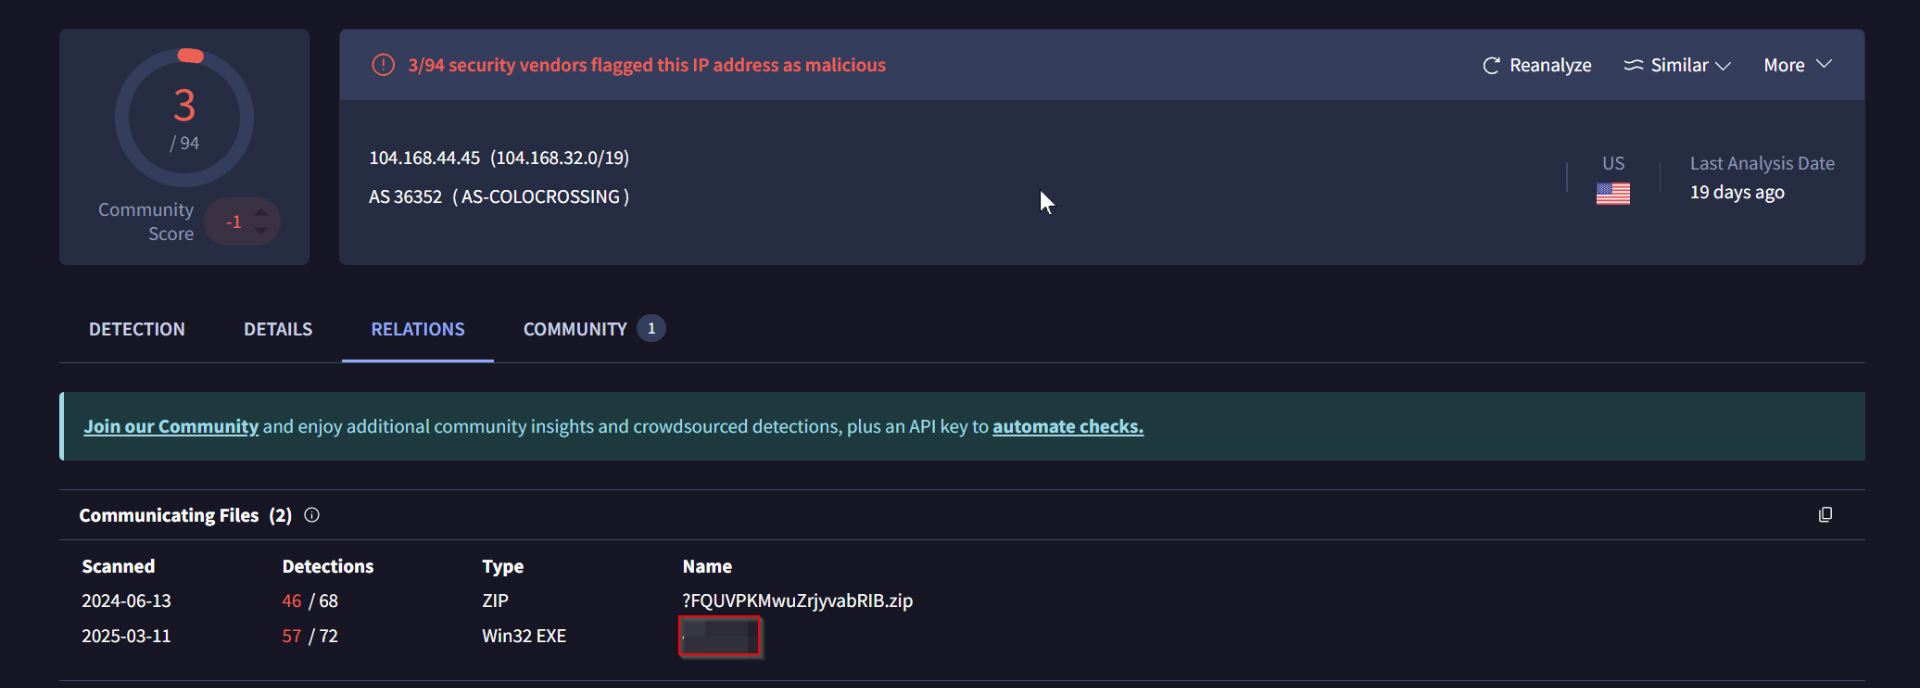Click the redacted Win32 EXE file name
The width and height of the screenshot is (1920, 688).
(719, 636)
